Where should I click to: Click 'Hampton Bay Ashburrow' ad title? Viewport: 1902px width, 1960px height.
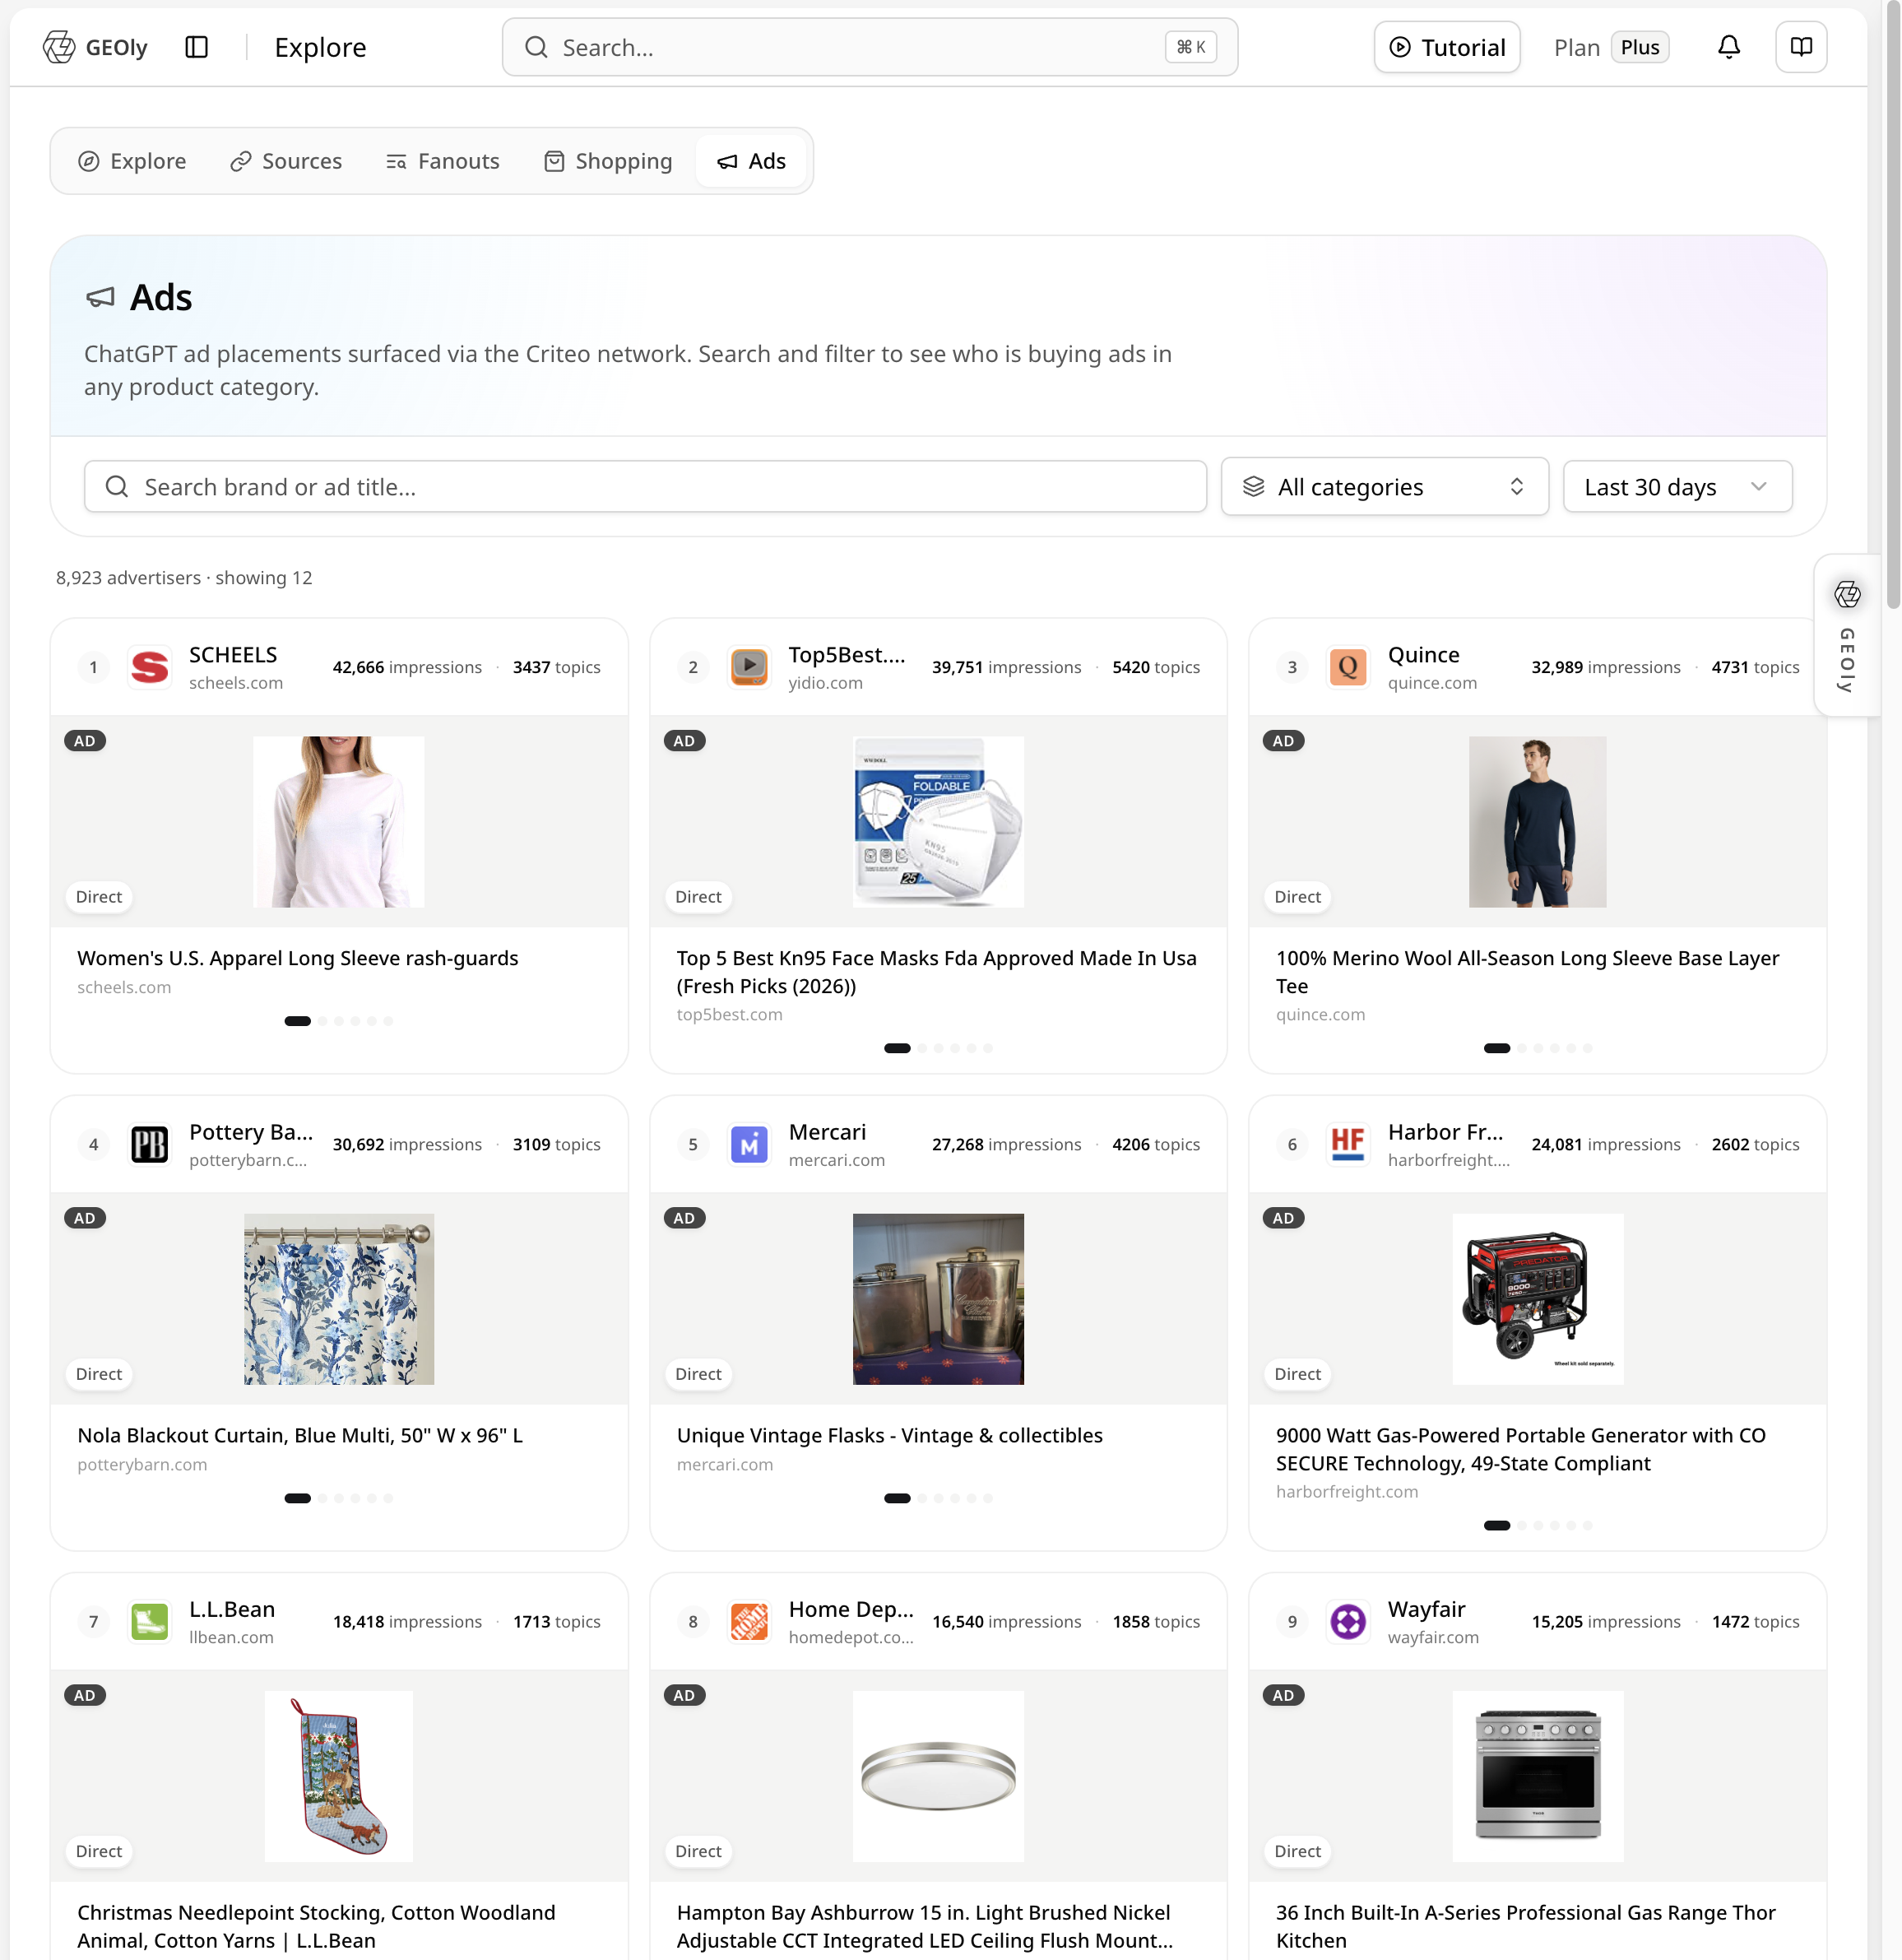click(x=924, y=1926)
